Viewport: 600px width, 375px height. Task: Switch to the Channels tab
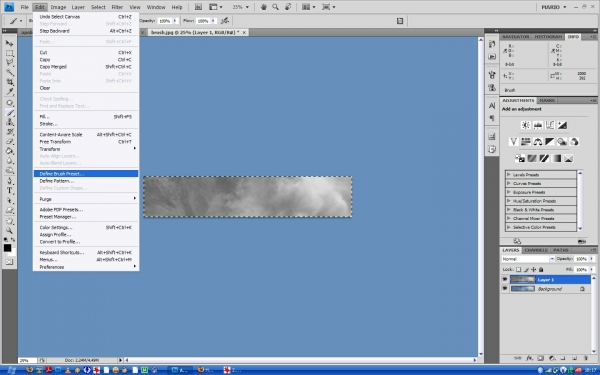536,250
